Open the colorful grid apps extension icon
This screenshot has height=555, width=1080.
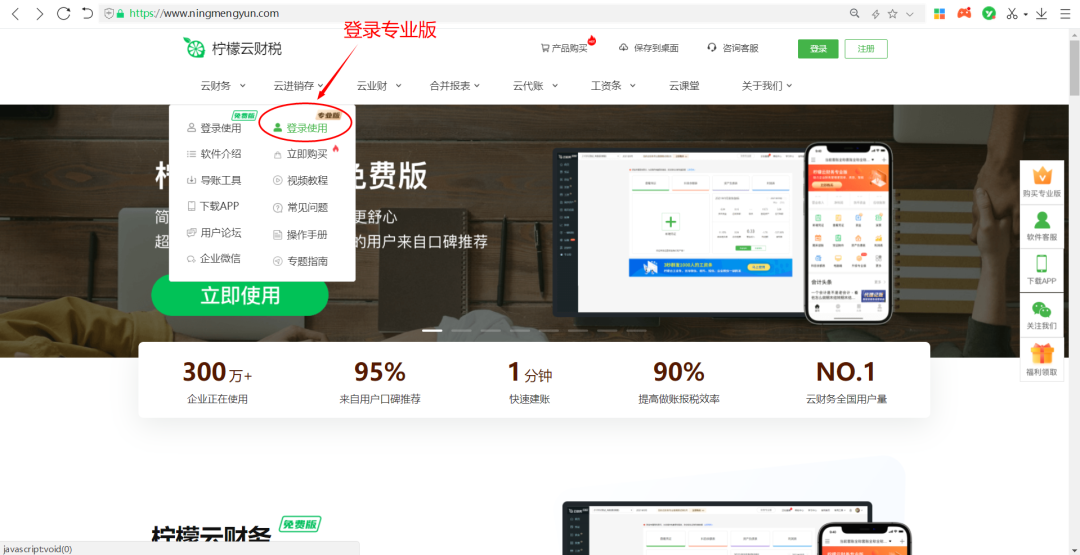click(939, 13)
